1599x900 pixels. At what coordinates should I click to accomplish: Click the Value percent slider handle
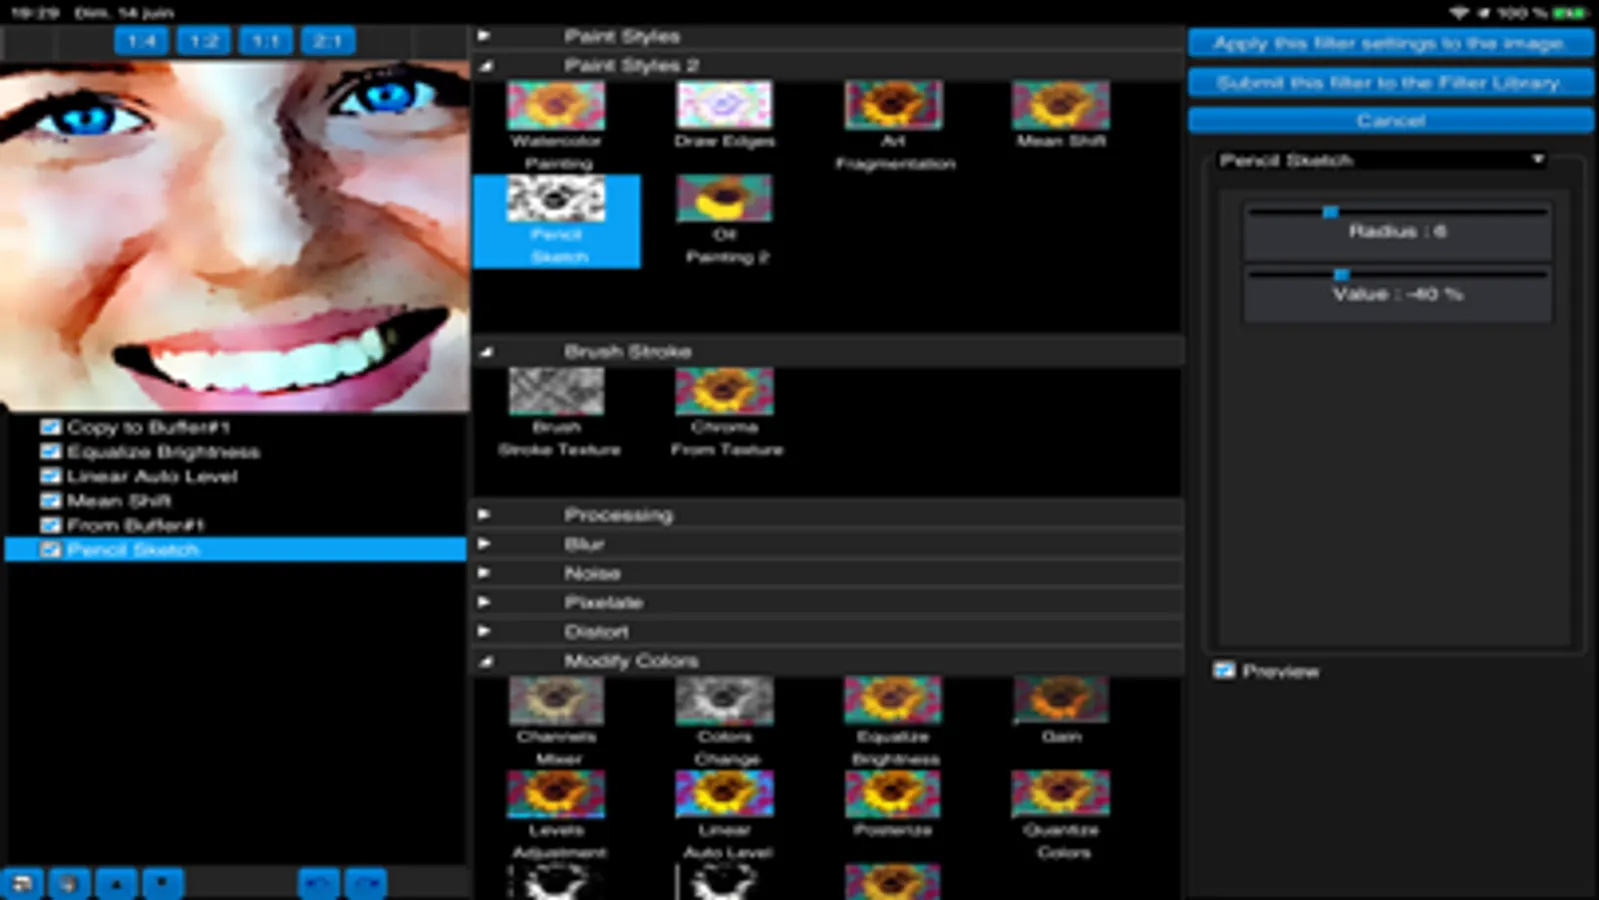[x=1341, y=274]
